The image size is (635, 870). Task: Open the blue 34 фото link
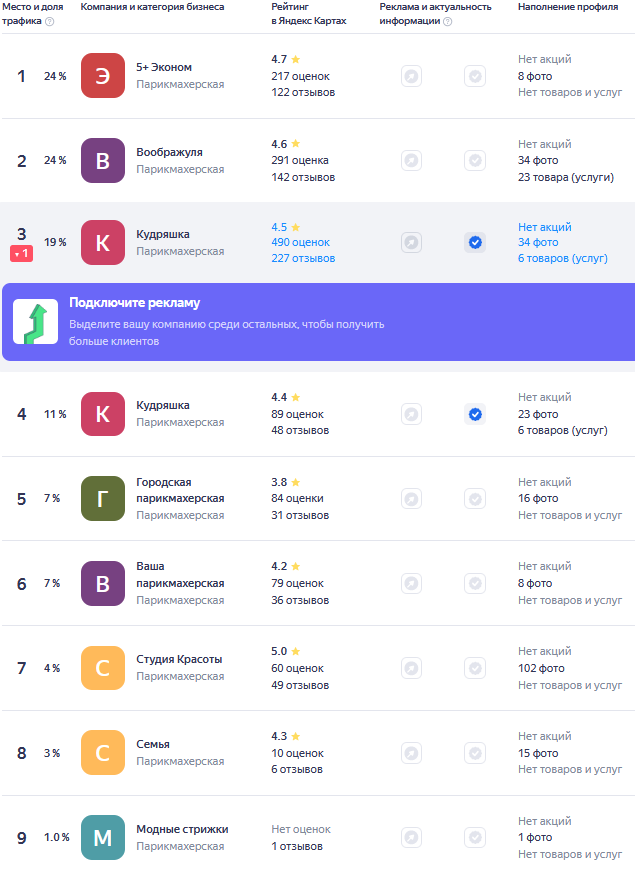click(x=538, y=242)
